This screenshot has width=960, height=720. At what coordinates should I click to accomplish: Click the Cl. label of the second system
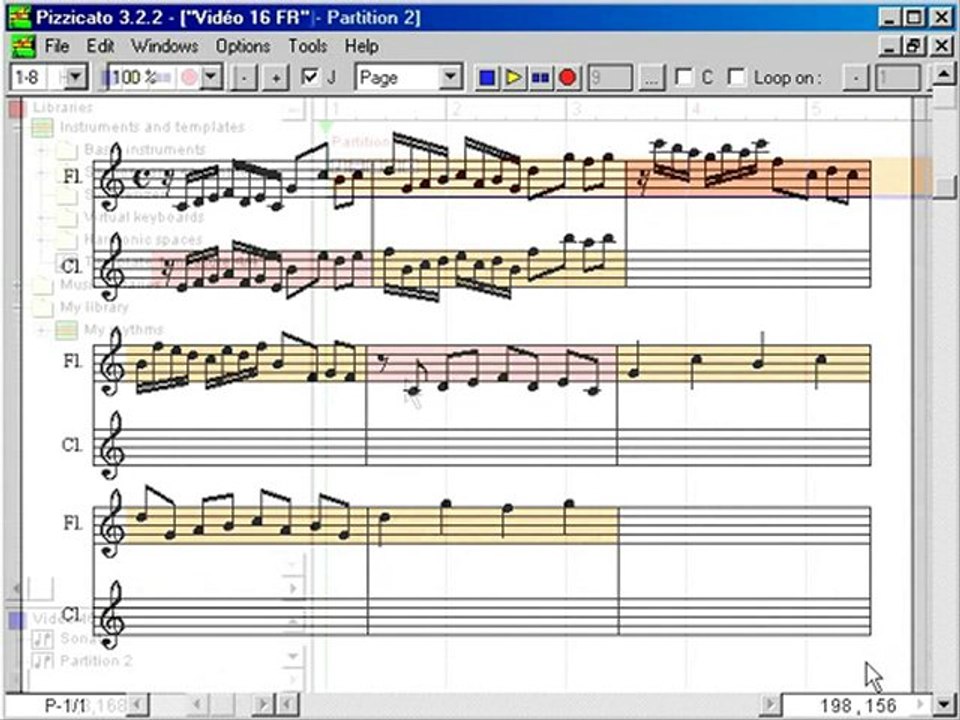coord(72,444)
